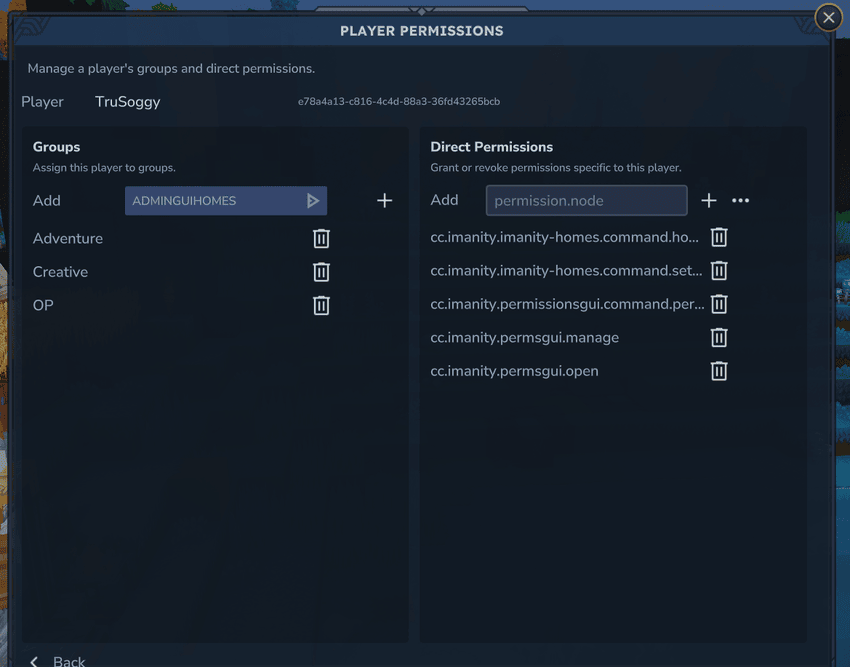Click the permission.node input field

click(x=586, y=201)
